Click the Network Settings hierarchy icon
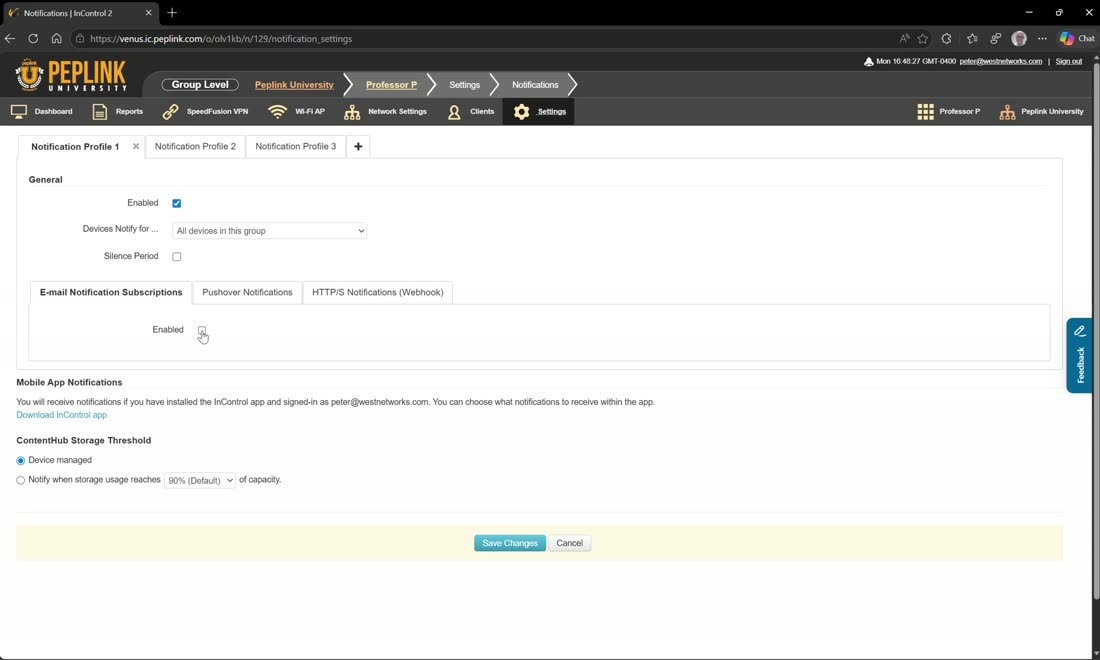The image size is (1100, 660). pyautogui.click(x=352, y=112)
